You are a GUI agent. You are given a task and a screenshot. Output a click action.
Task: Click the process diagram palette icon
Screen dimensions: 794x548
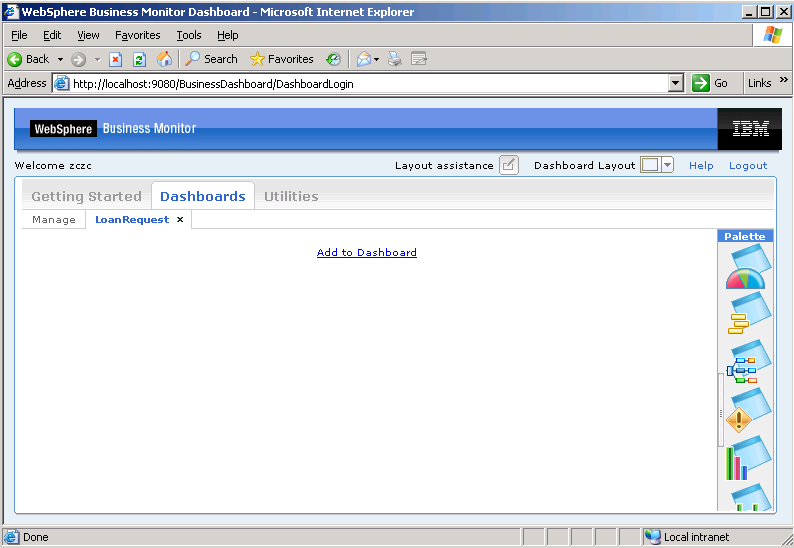pyautogui.click(x=749, y=362)
